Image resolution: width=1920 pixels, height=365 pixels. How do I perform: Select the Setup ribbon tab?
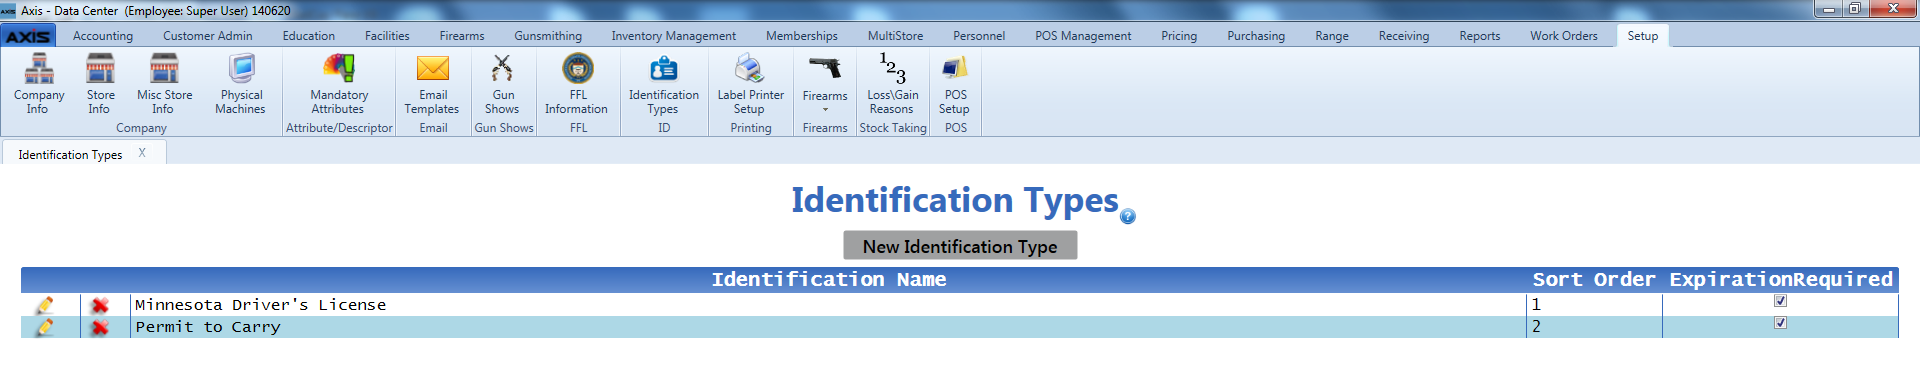coord(1643,36)
